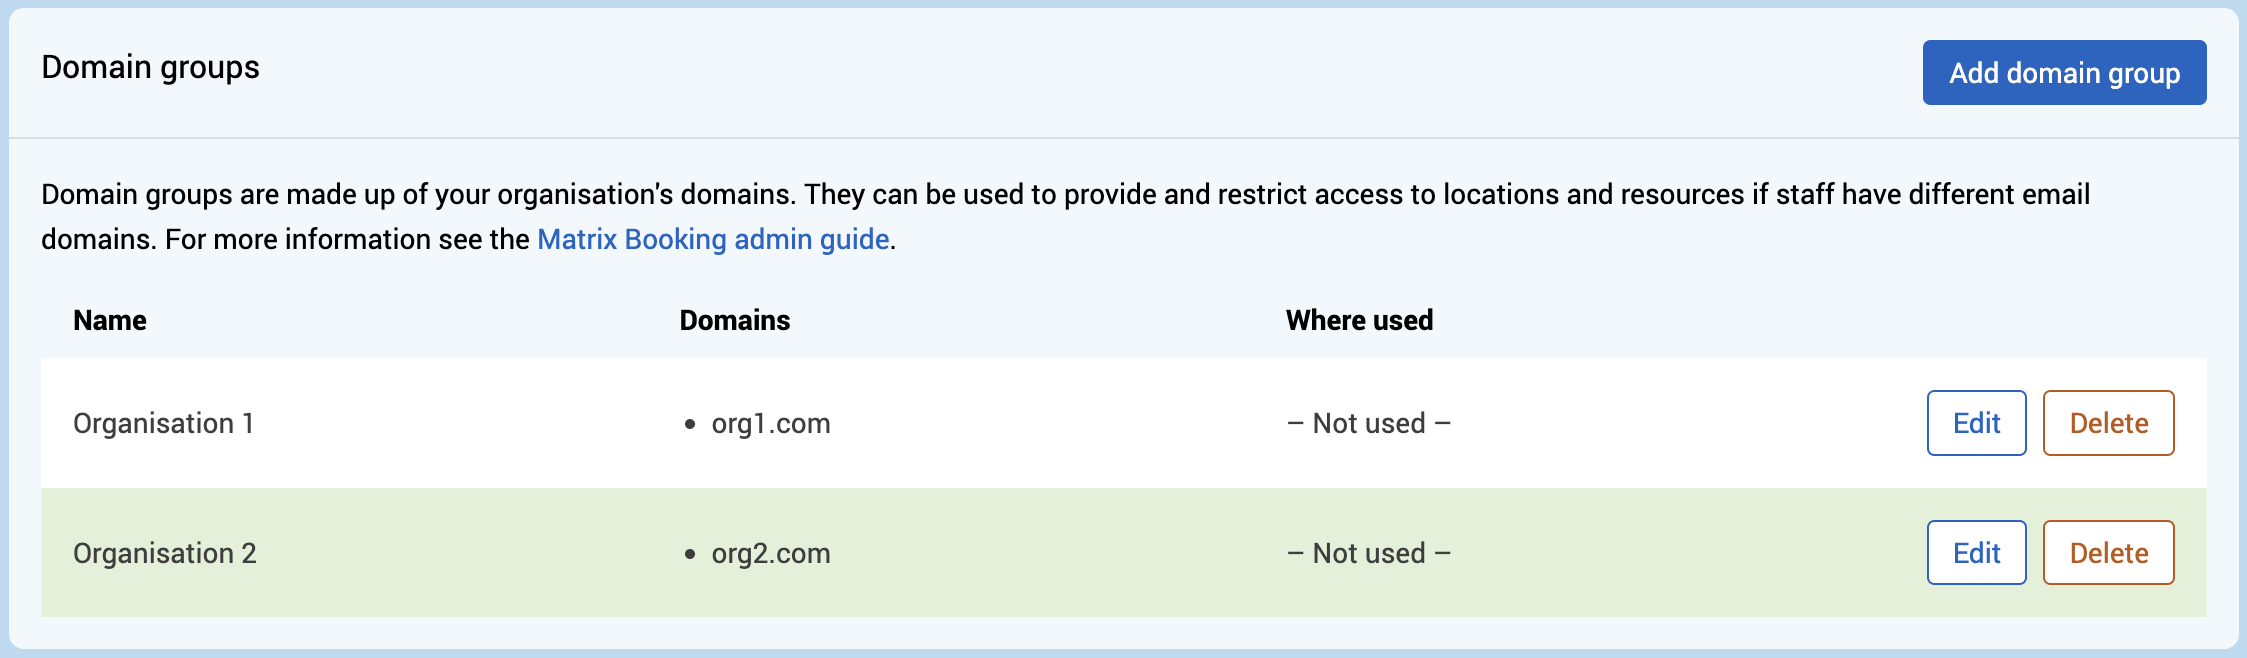
Task: Click the org2.com domain entry
Action: [x=771, y=554]
